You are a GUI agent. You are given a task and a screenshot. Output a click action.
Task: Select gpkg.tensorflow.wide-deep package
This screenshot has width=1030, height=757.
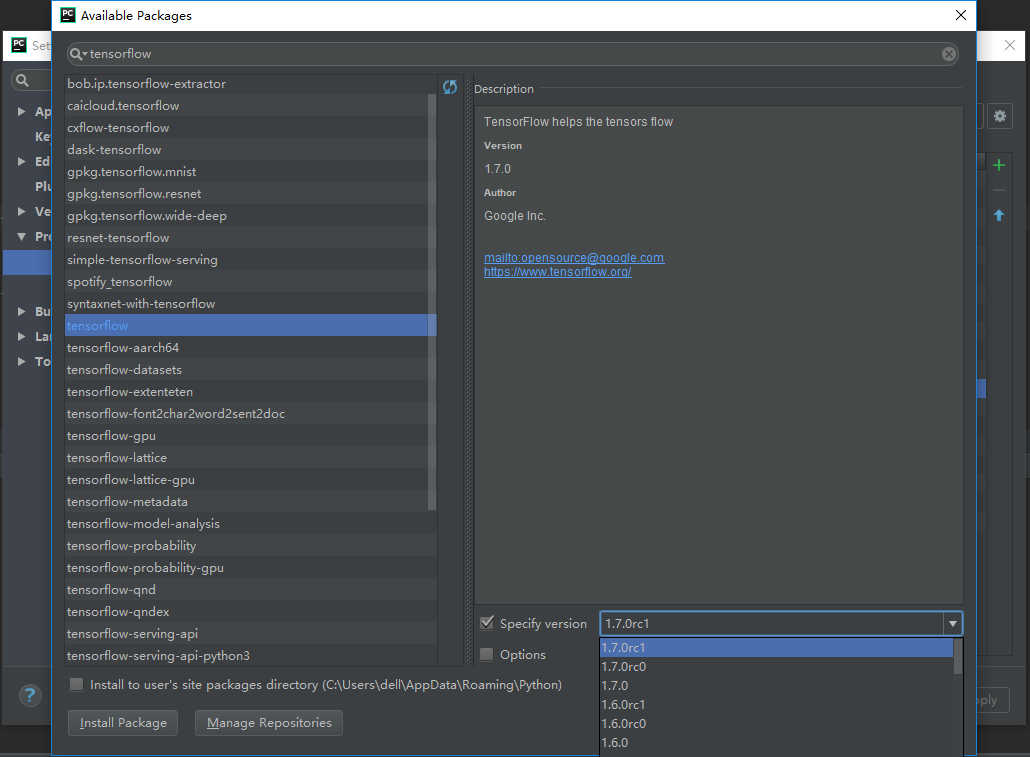click(250, 216)
